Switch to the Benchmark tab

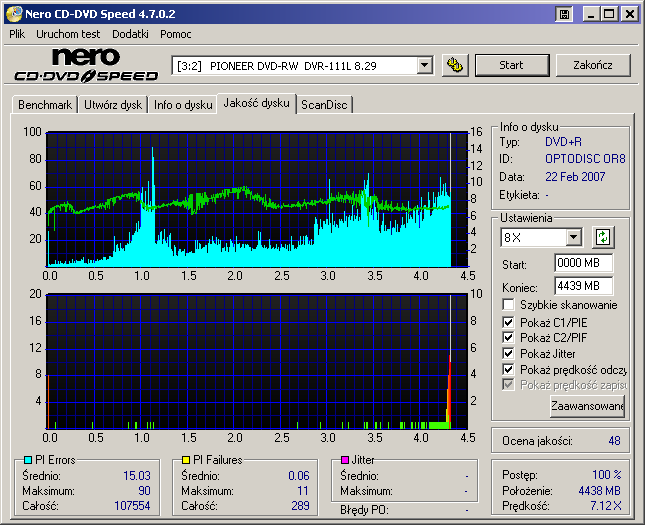(x=45, y=105)
